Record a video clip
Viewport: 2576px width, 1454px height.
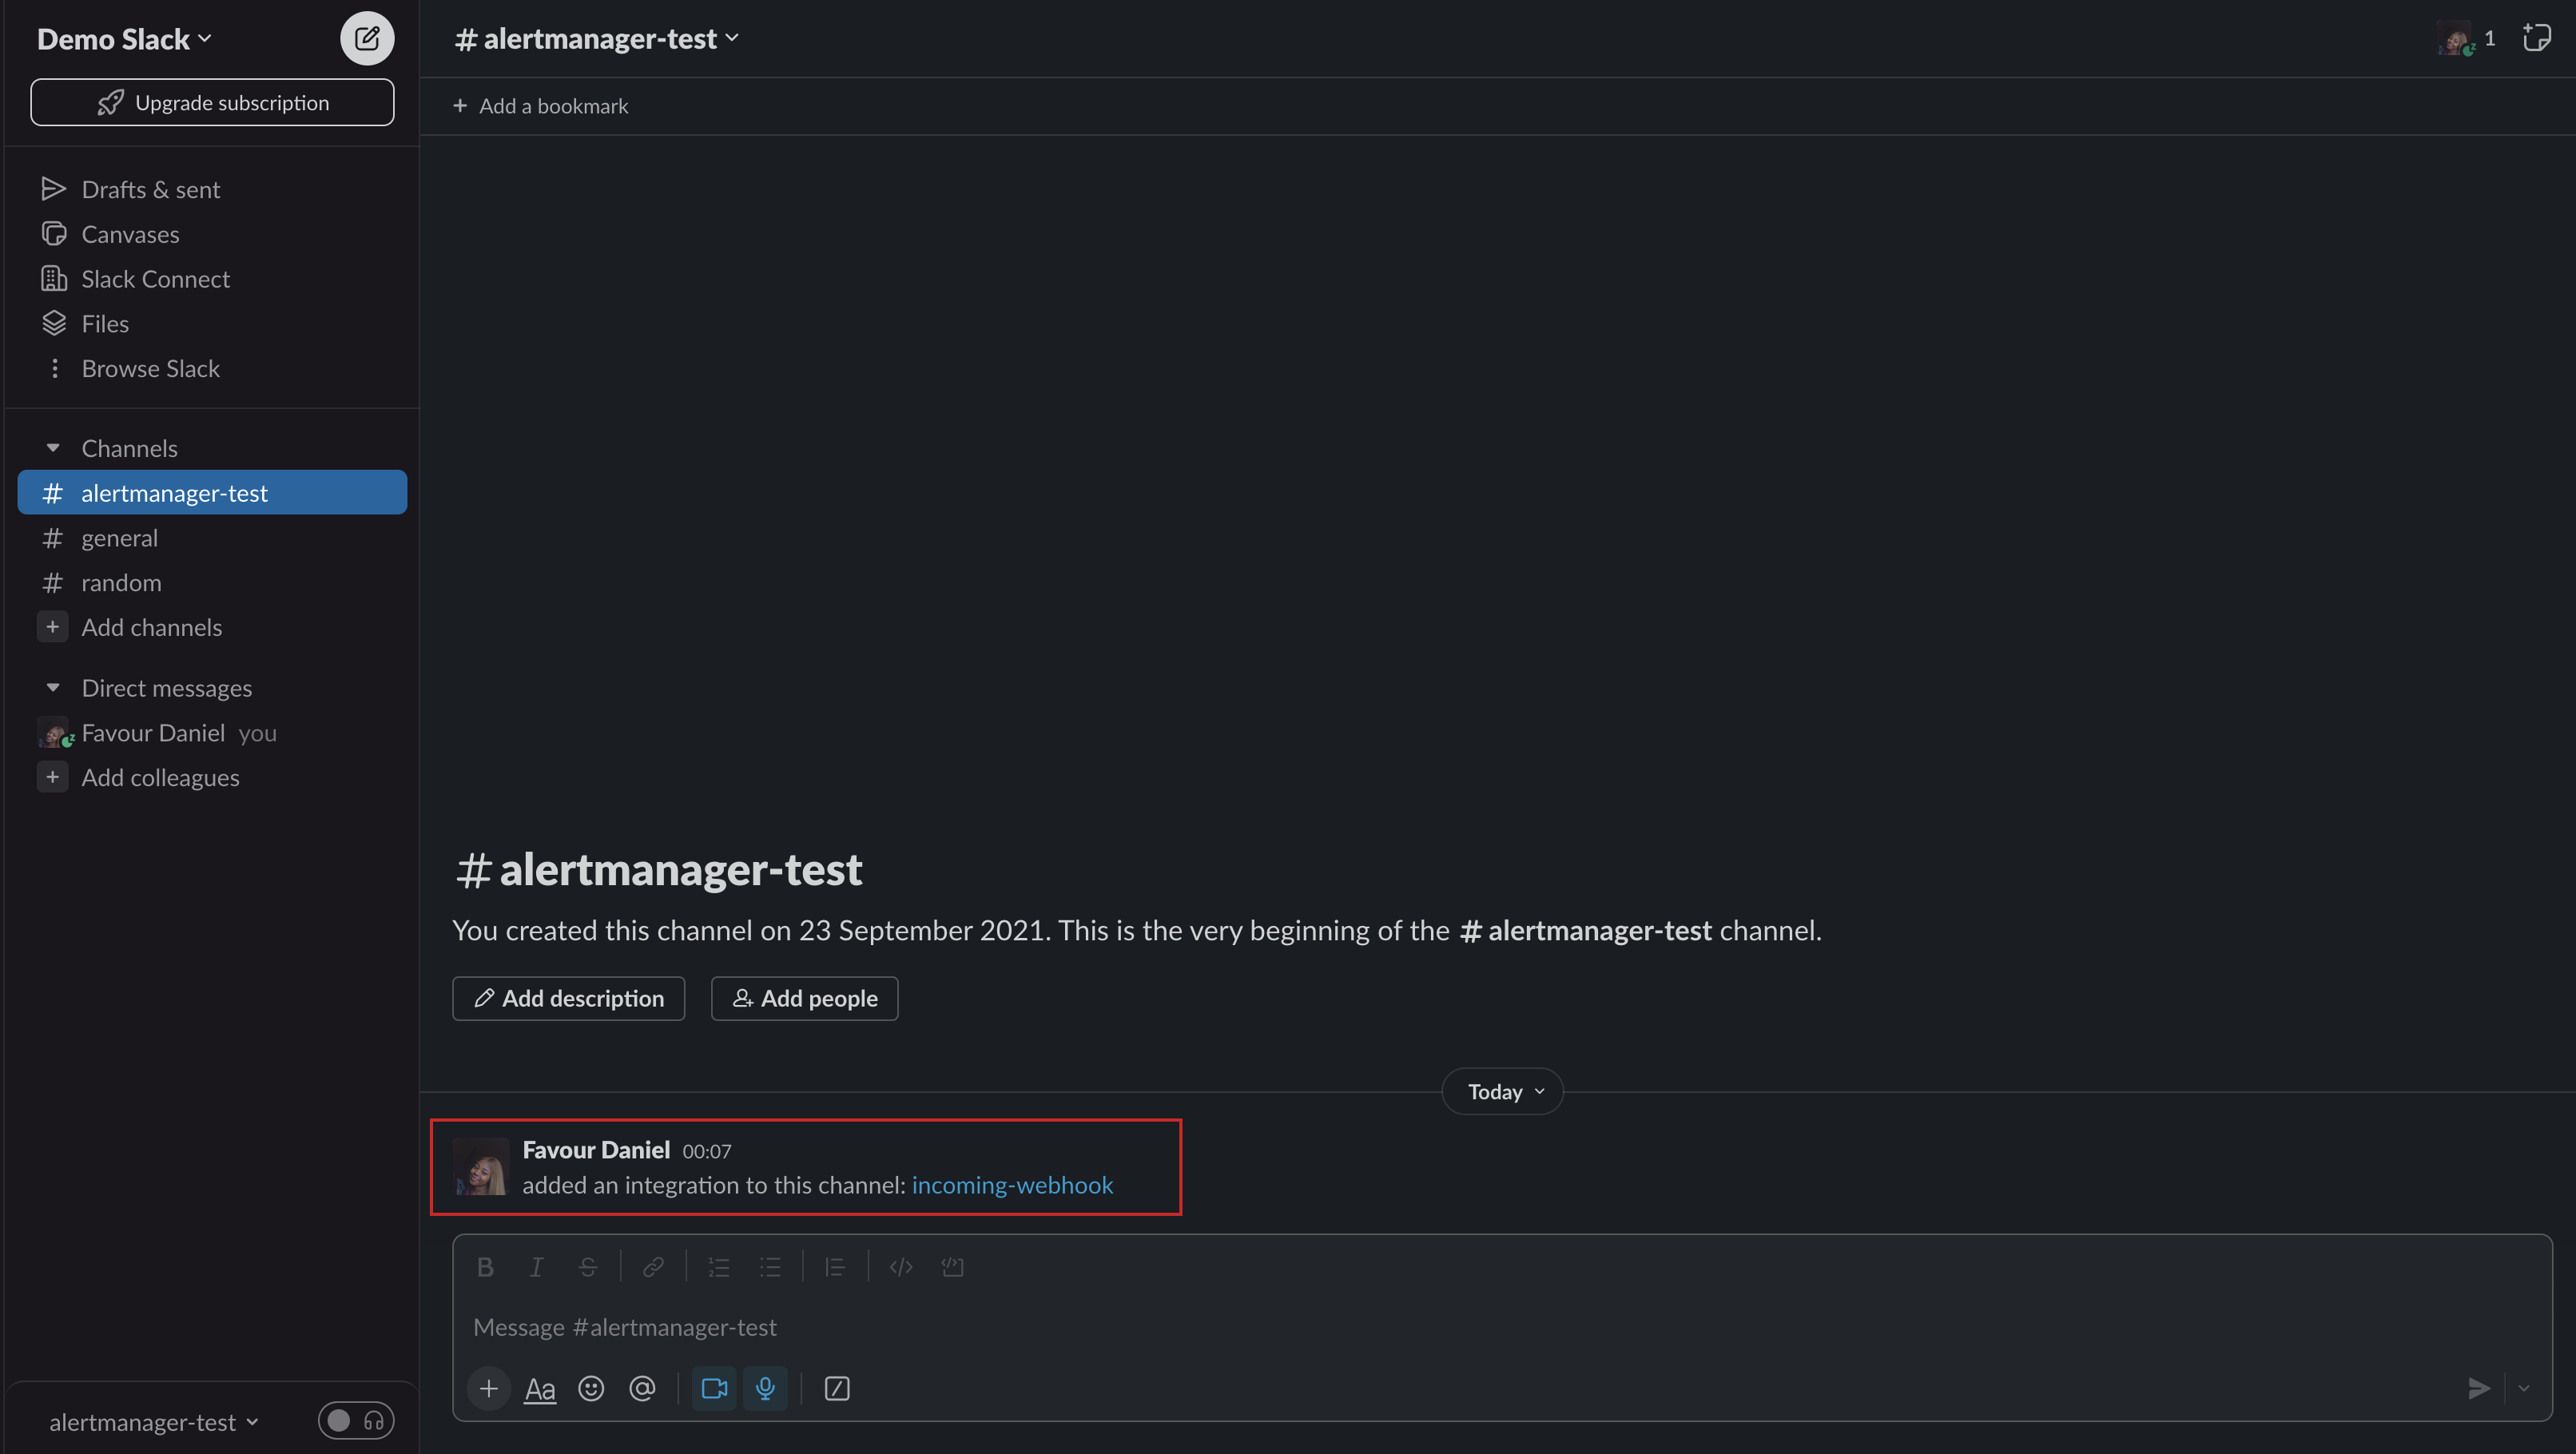(x=714, y=1388)
